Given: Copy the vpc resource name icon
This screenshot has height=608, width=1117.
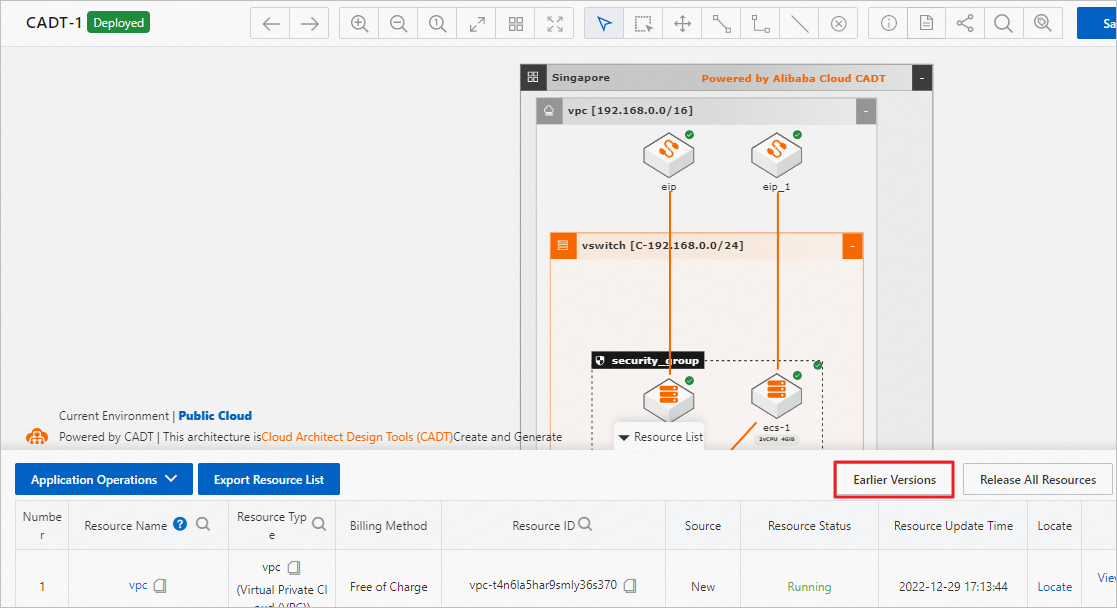Looking at the screenshot, I should click(160, 585).
